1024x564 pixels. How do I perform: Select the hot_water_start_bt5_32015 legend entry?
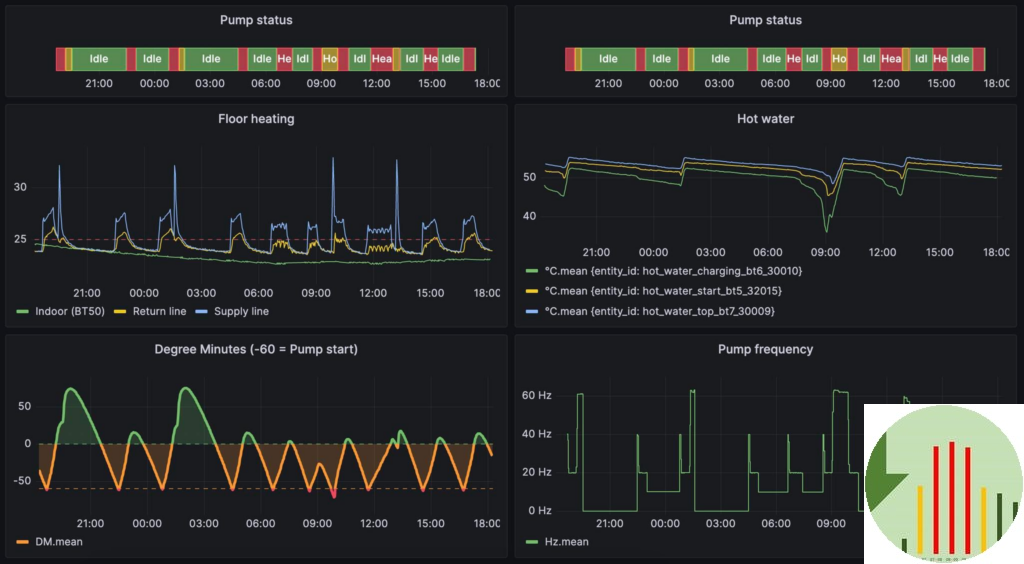663,291
